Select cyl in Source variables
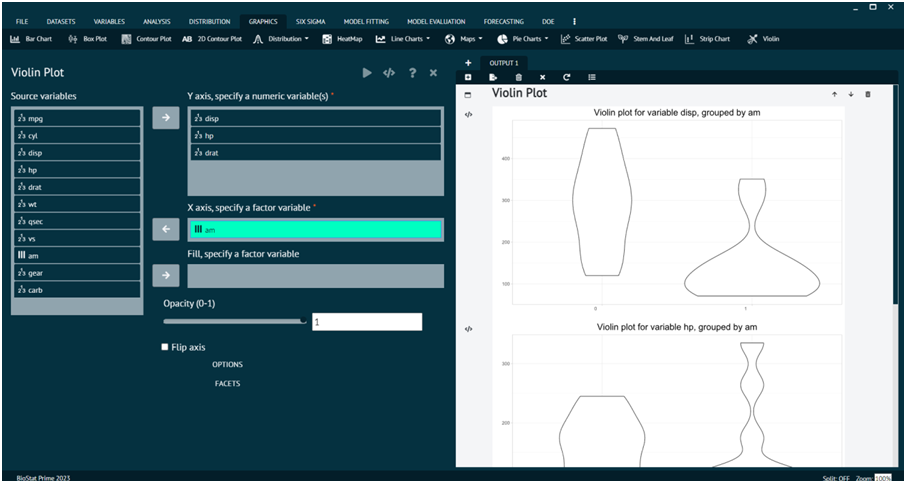 click(x=77, y=136)
